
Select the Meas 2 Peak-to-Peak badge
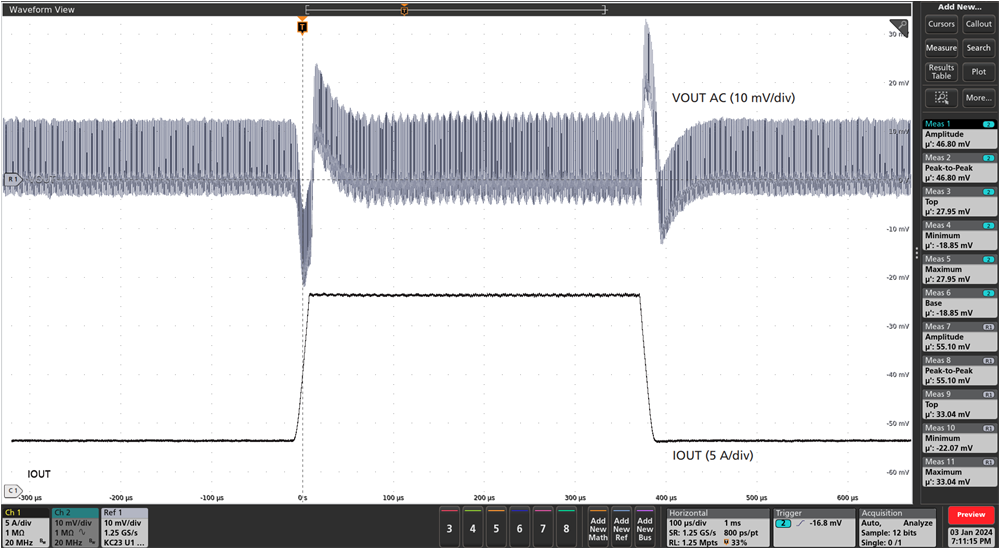pos(959,168)
